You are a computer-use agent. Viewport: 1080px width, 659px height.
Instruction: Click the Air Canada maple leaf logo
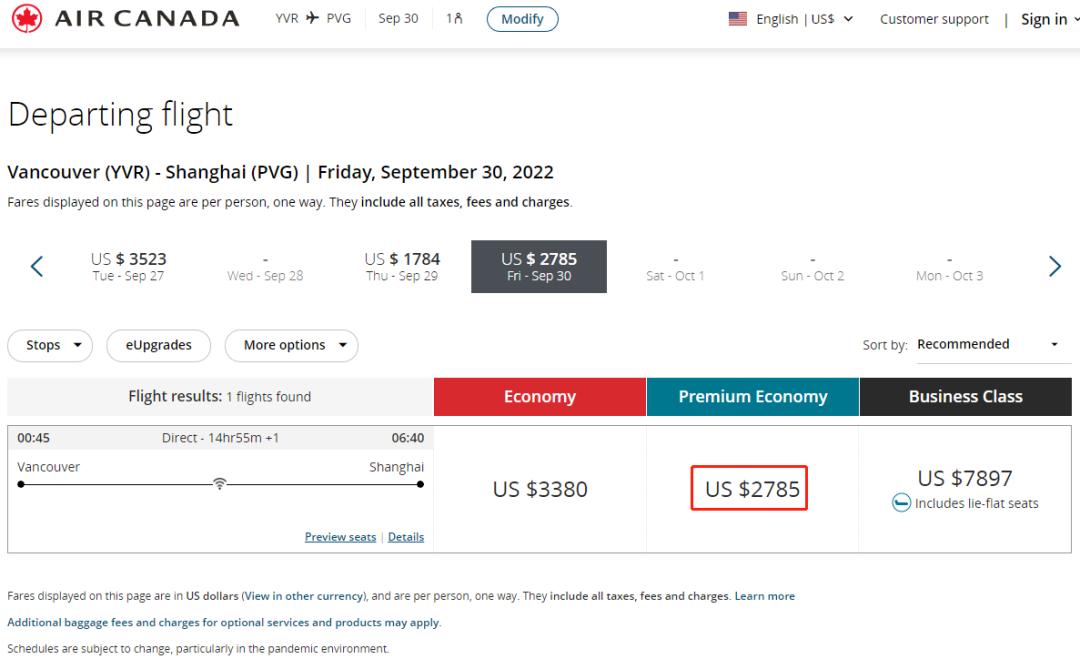click(x=26, y=19)
